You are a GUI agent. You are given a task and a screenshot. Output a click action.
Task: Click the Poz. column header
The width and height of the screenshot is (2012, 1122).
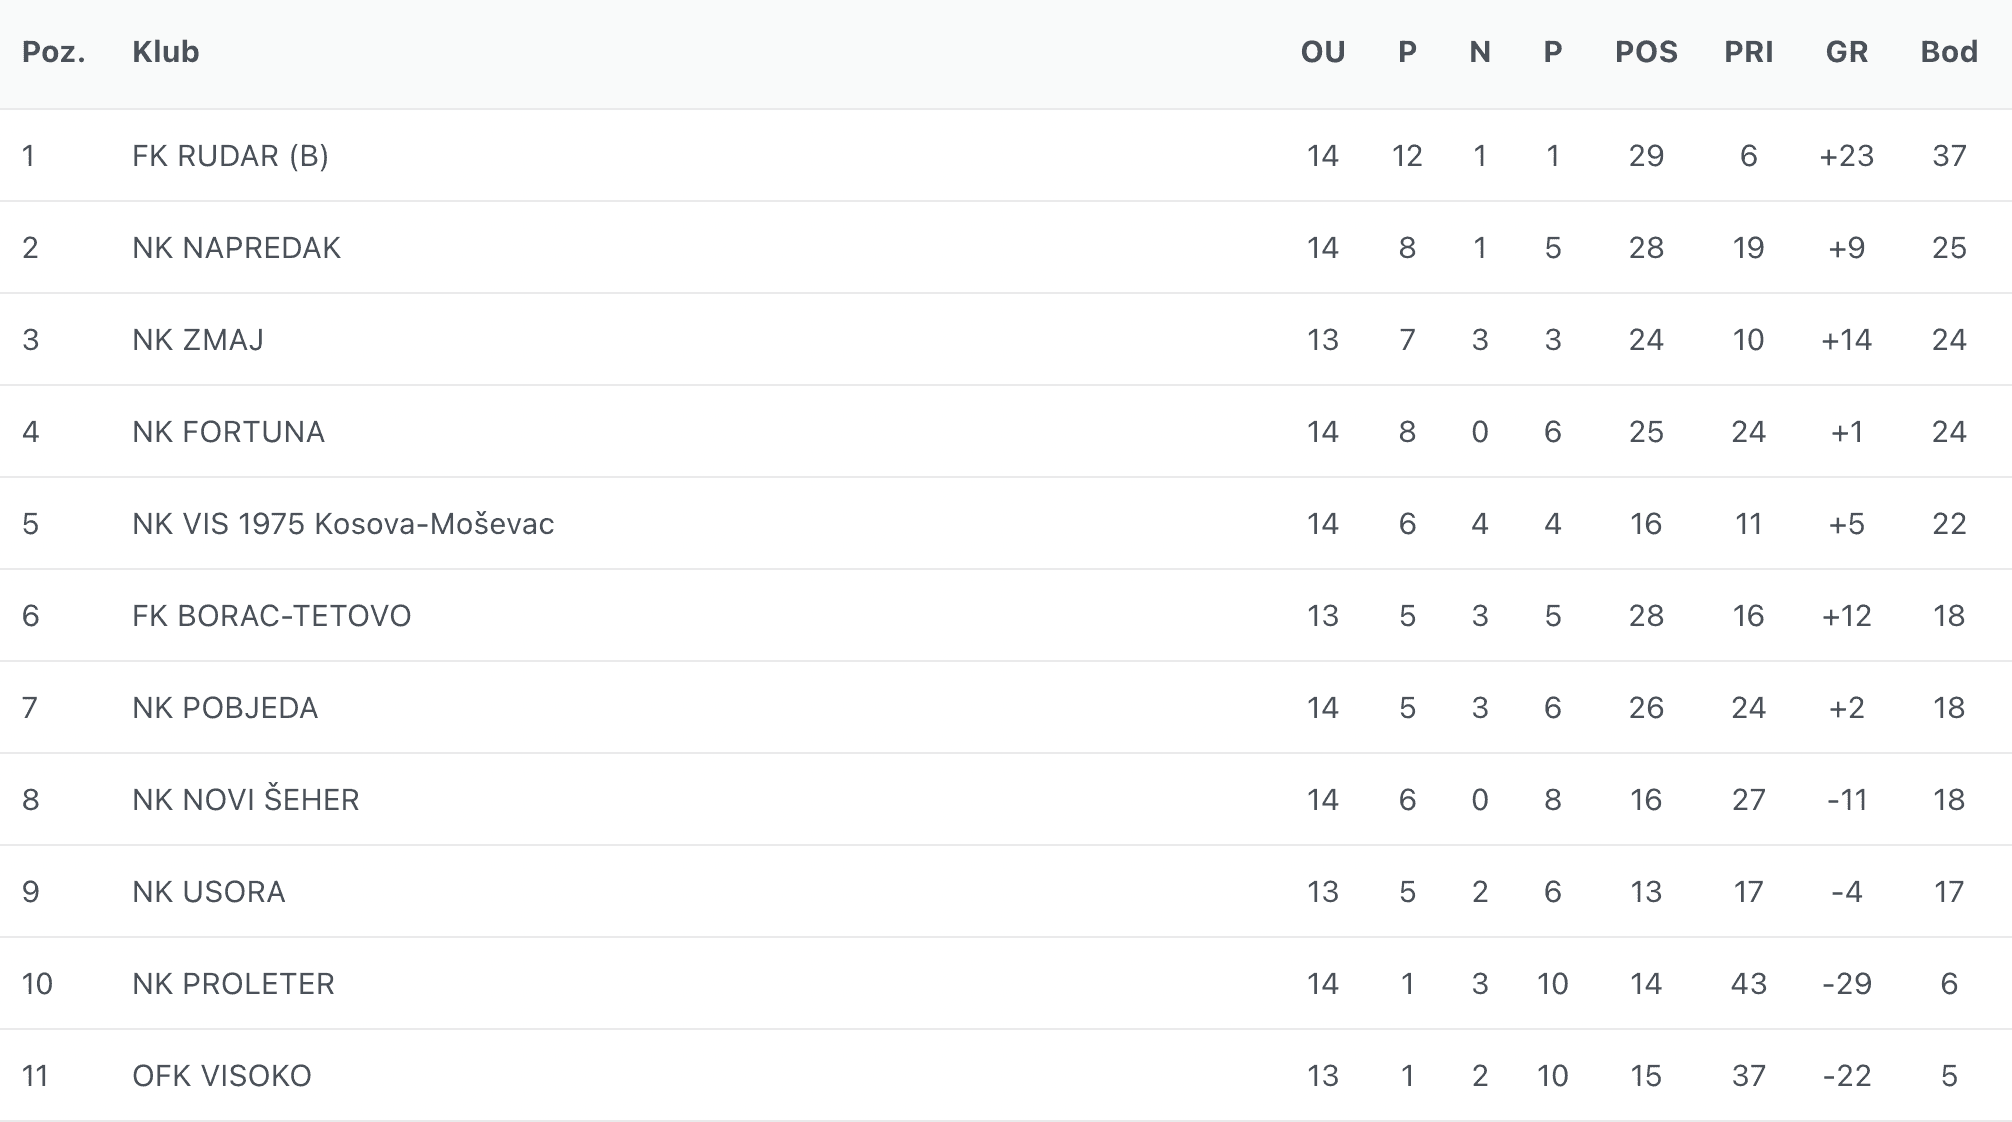pos(54,52)
